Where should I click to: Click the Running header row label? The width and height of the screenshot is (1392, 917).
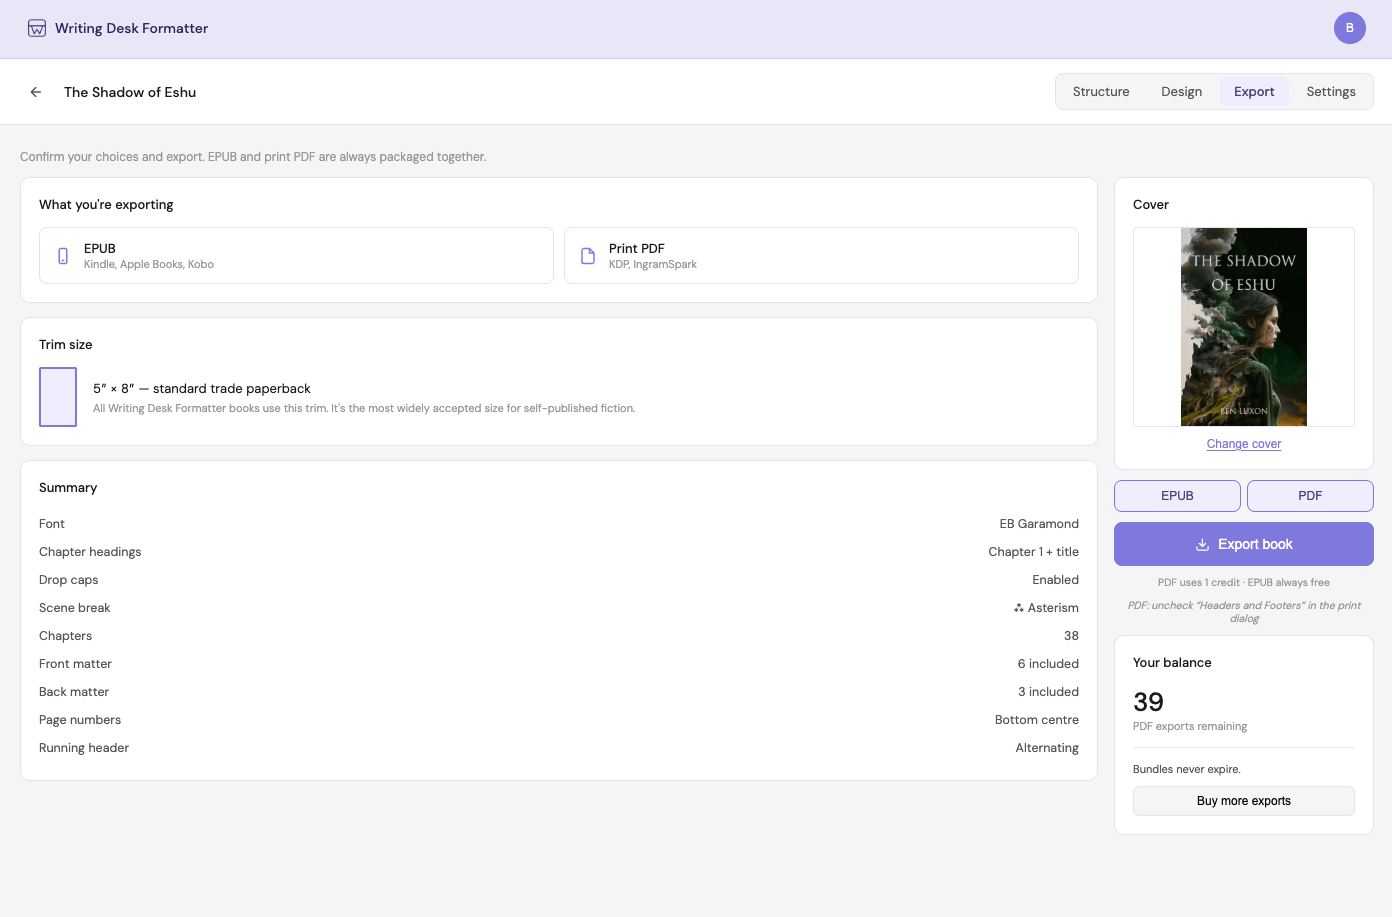coord(84,748)
